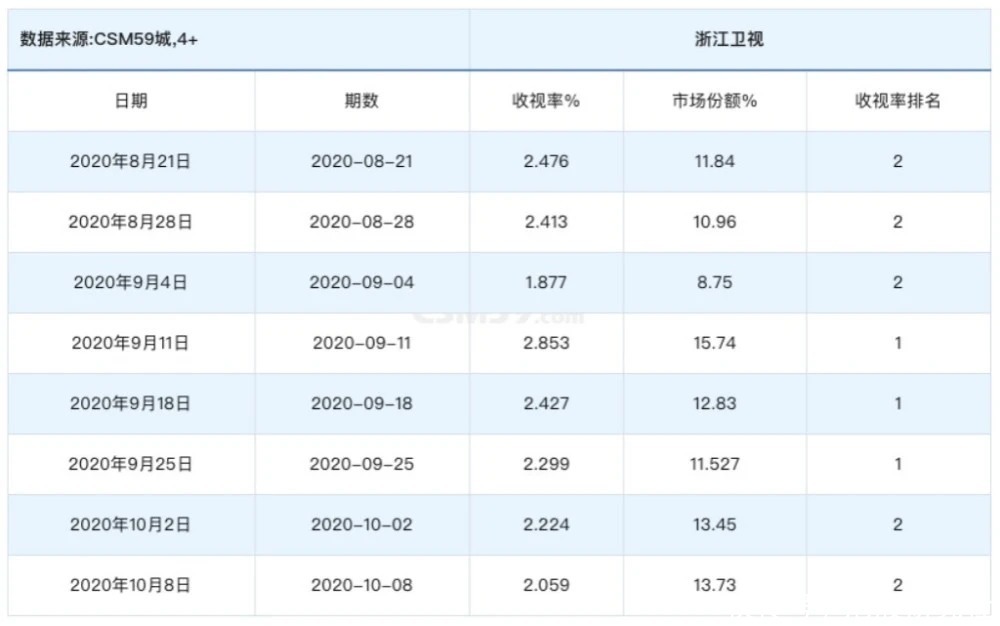1000x626 pixels.
Task: Select the rating value 2.224
Action: click(546, 524)
